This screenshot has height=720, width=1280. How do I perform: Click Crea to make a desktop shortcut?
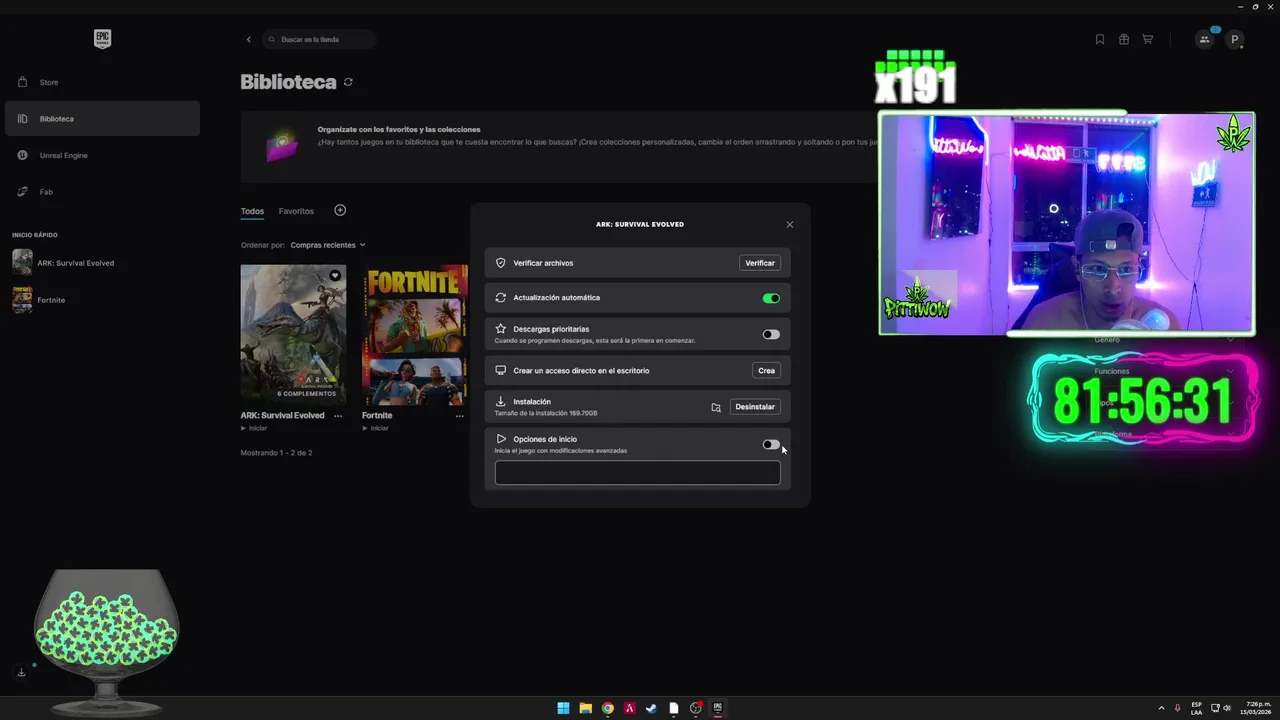tap(766, 370)
